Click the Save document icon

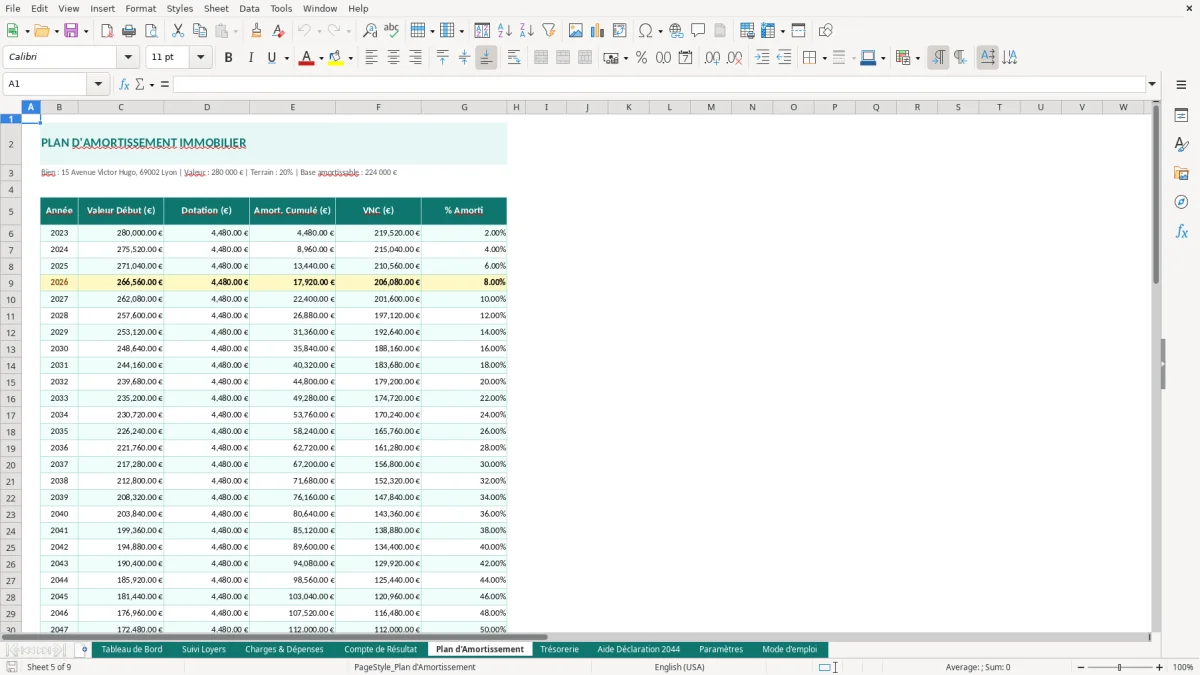pyautogui.click(x=71, y=31)
